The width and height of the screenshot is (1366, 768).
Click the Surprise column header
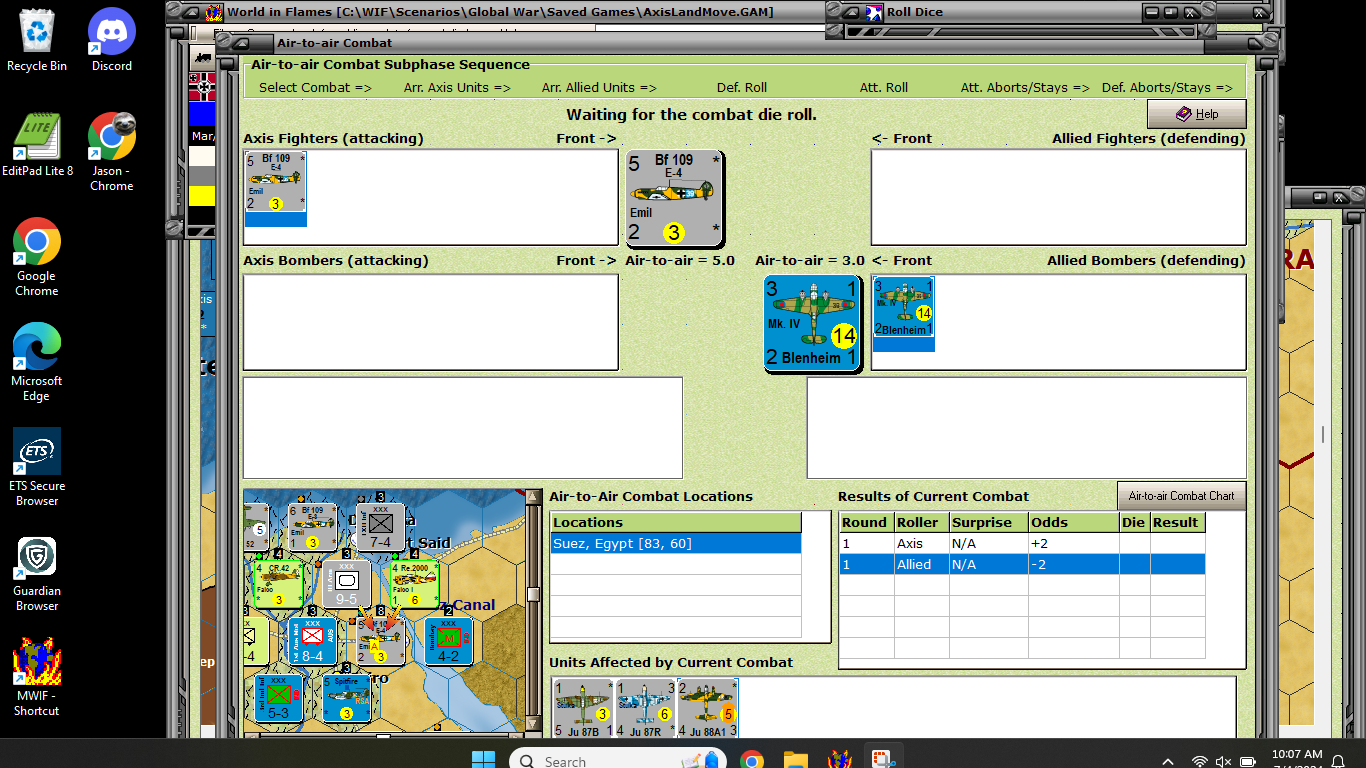point(988,522)
